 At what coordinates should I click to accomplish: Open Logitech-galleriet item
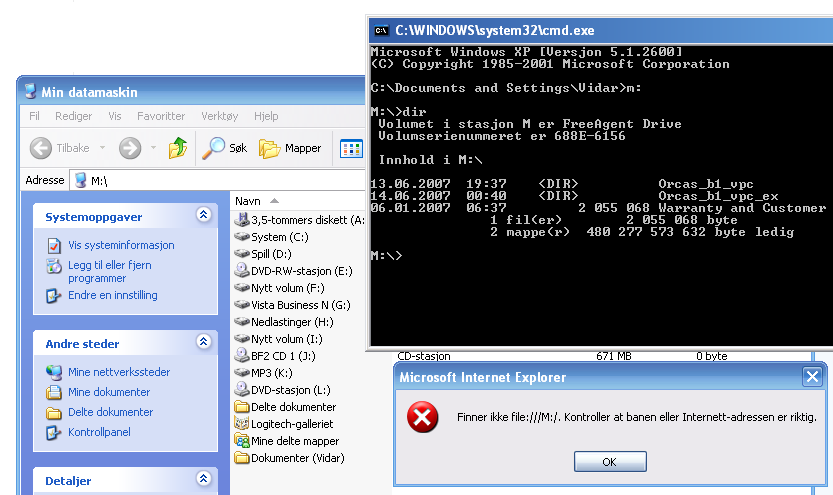point(284,424)
